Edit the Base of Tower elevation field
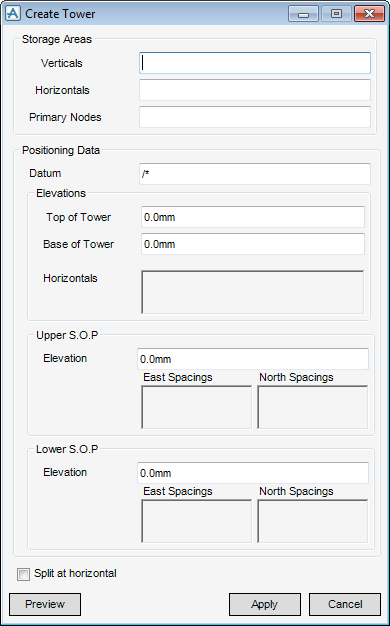The width and height of the screenshot is (390, 626). tap(253, 244)
